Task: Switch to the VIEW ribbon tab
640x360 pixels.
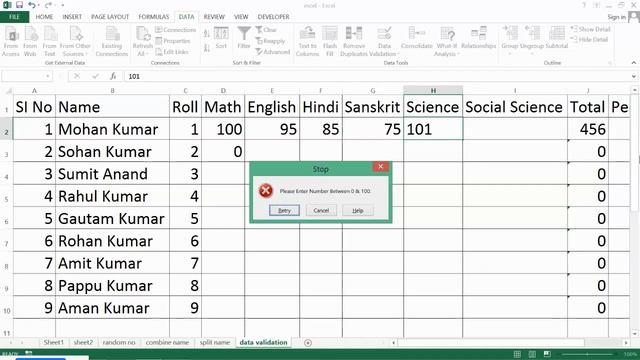Action: (x=241, y=17)
